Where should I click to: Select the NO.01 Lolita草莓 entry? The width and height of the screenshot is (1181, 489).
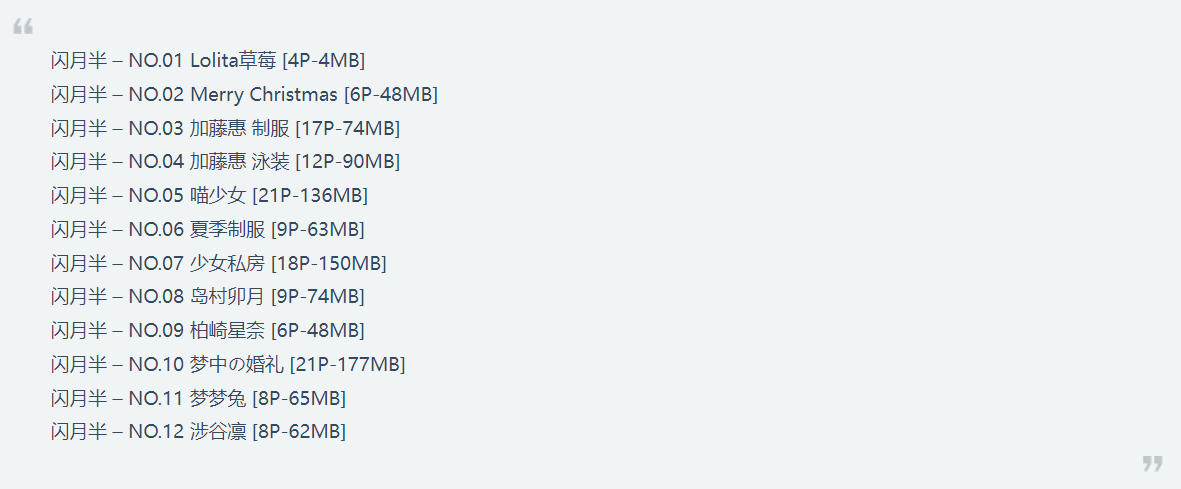pos(208,60)
